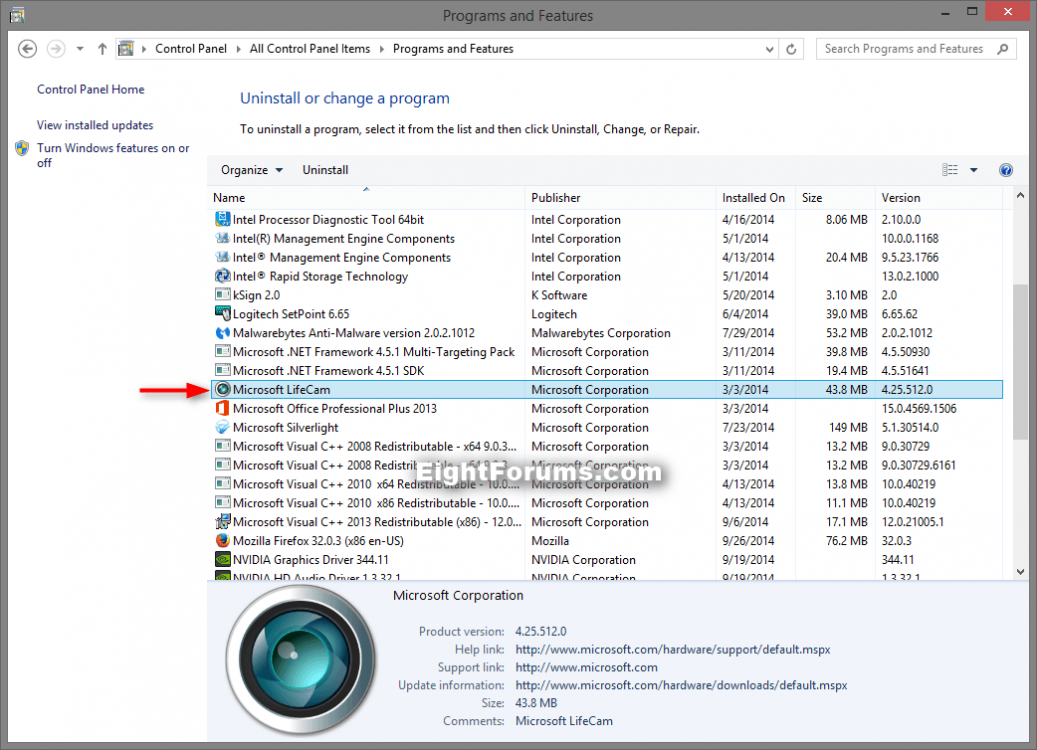The width and height of the screenshot is (1037, 750).
Task: Click Control Panel in breadcrumb
Action: (x=190, y=49)
